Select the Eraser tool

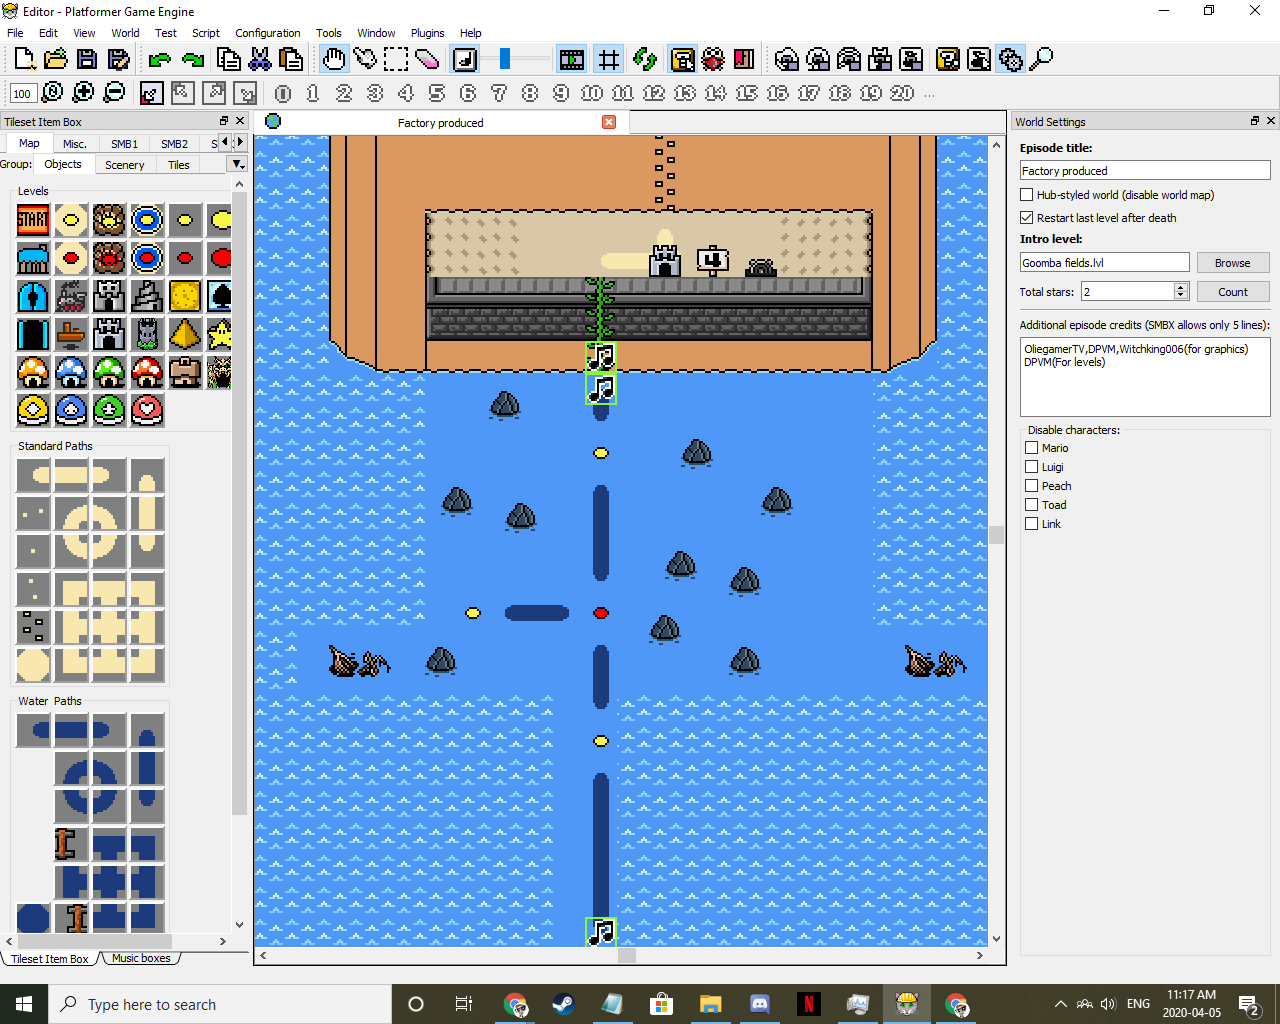coord(427,60)
